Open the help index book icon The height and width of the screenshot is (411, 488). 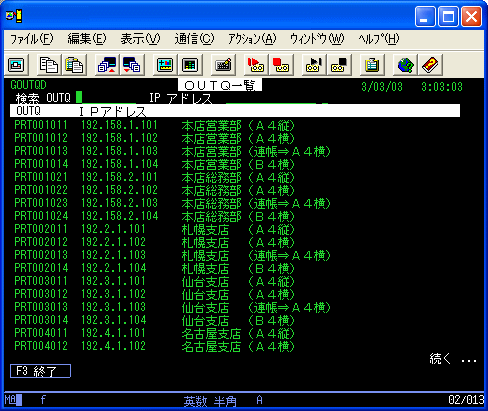[430, 65]
